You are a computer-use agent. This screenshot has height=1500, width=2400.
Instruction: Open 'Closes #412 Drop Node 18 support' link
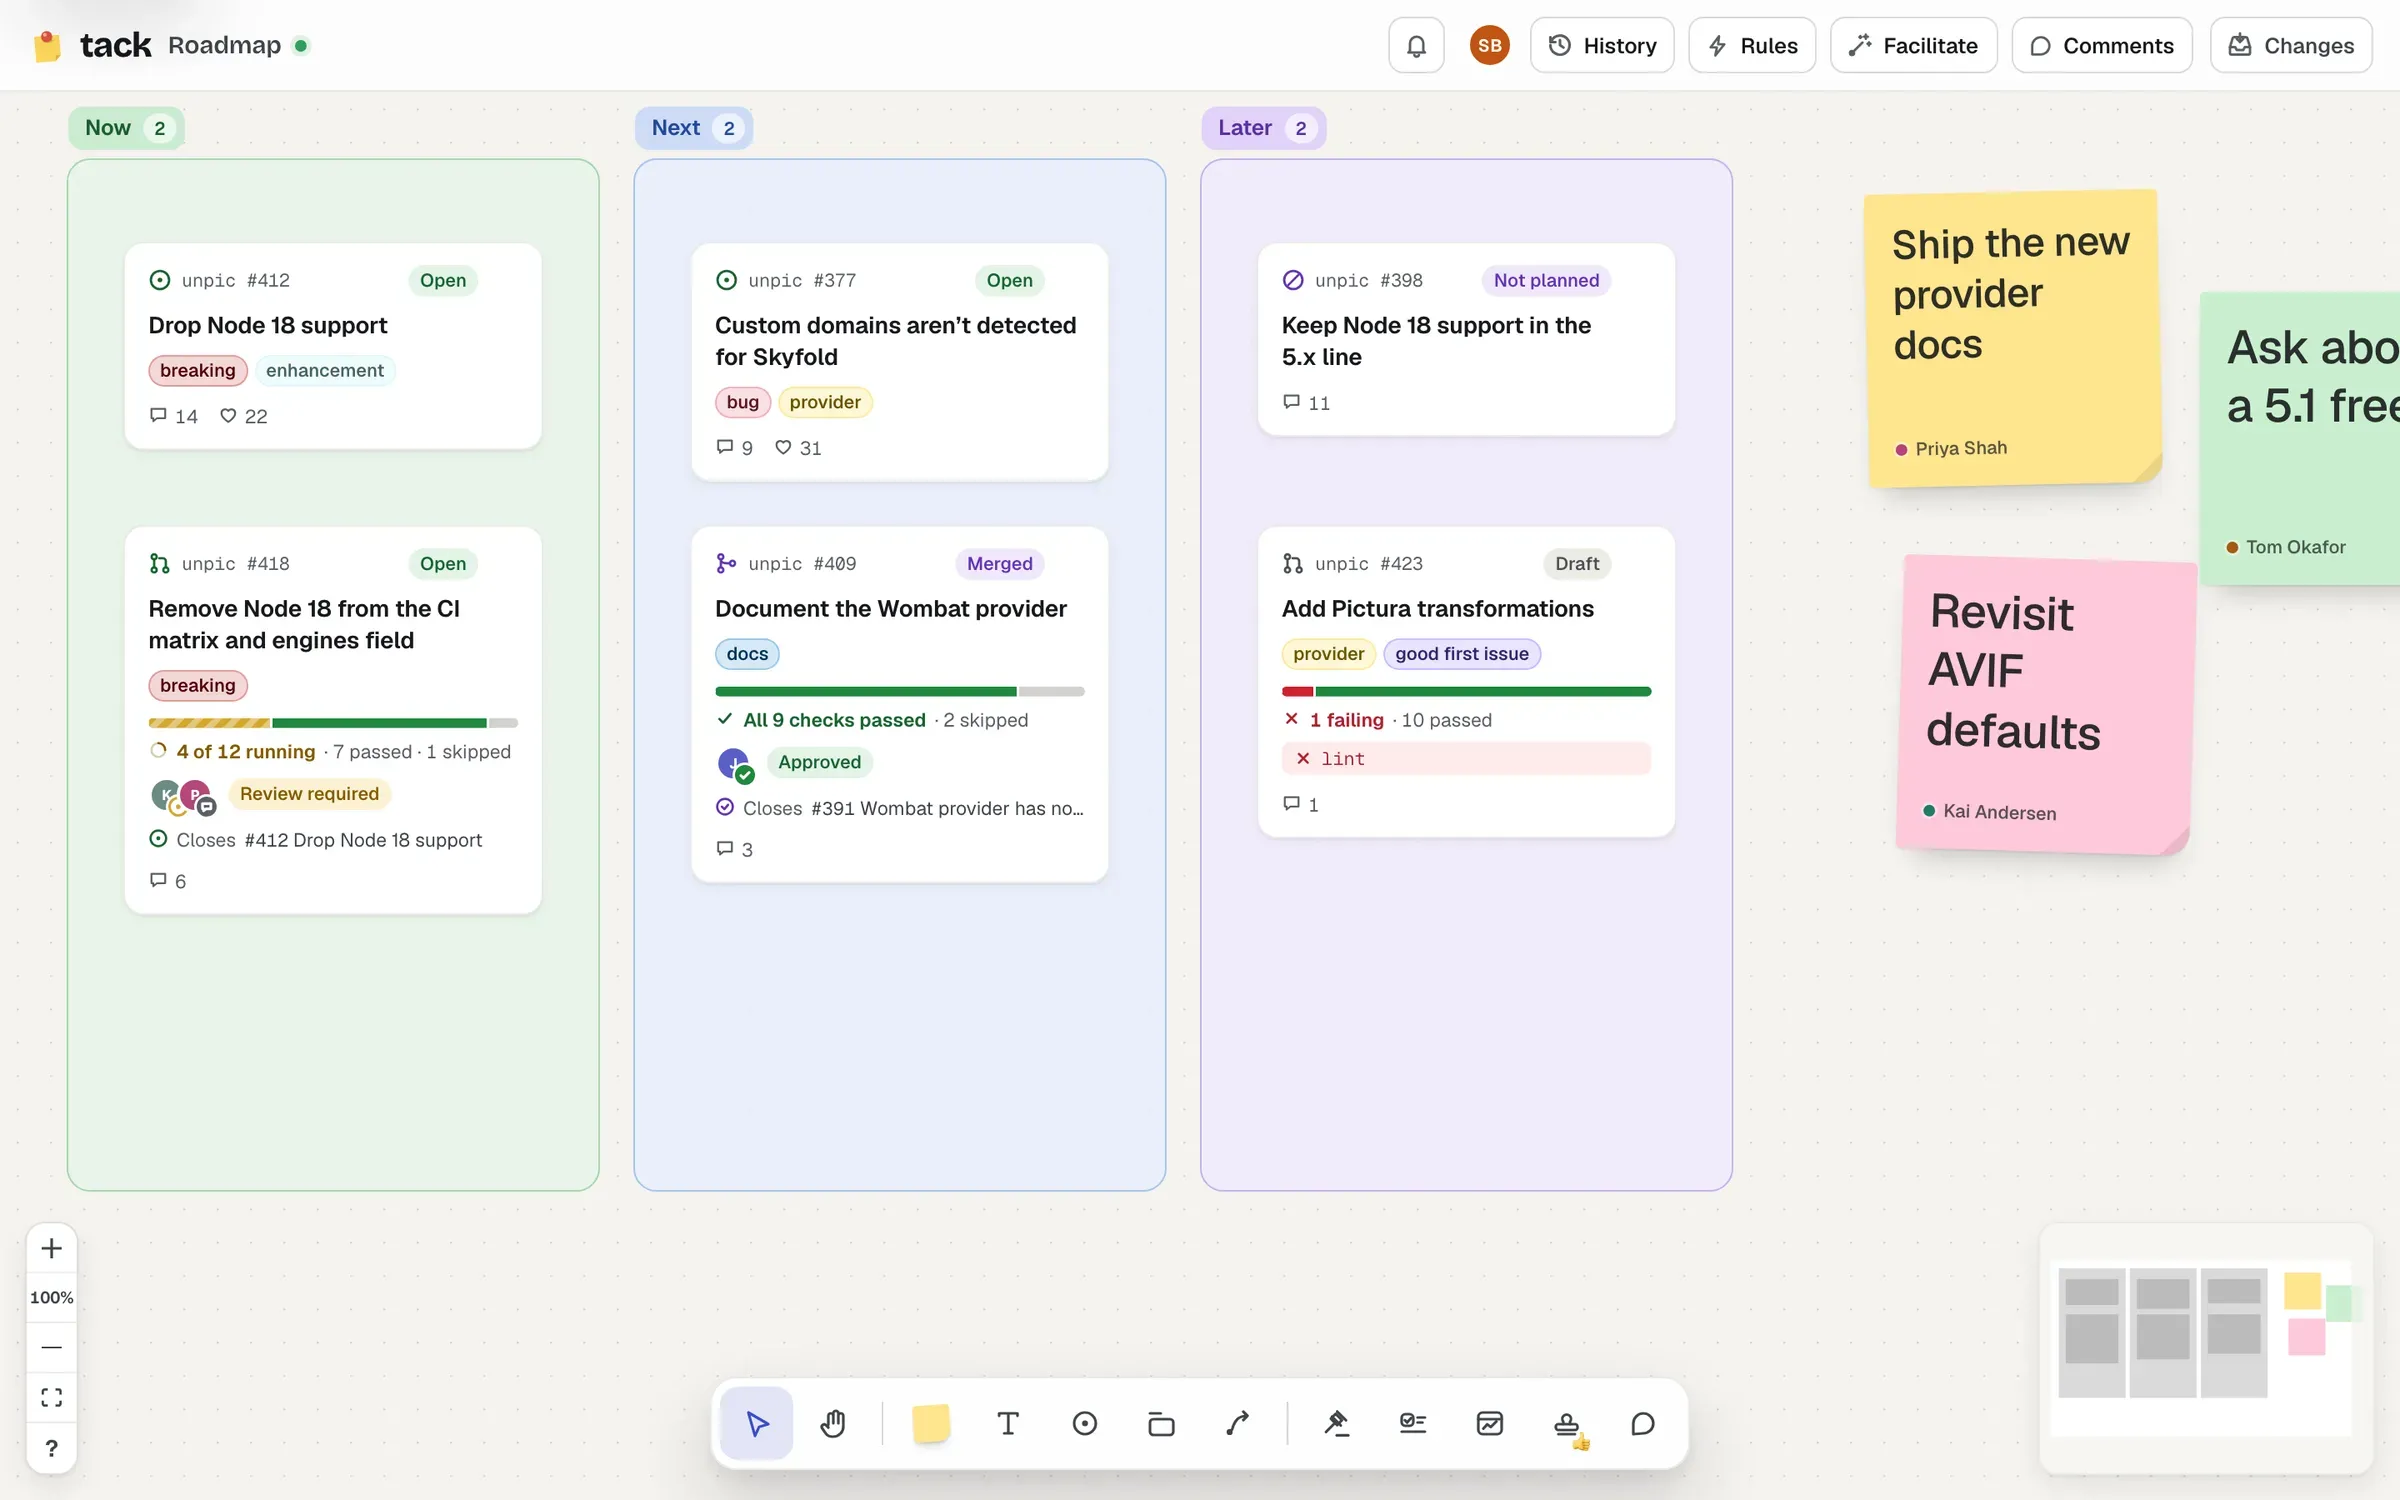click(x=316, y=840)
